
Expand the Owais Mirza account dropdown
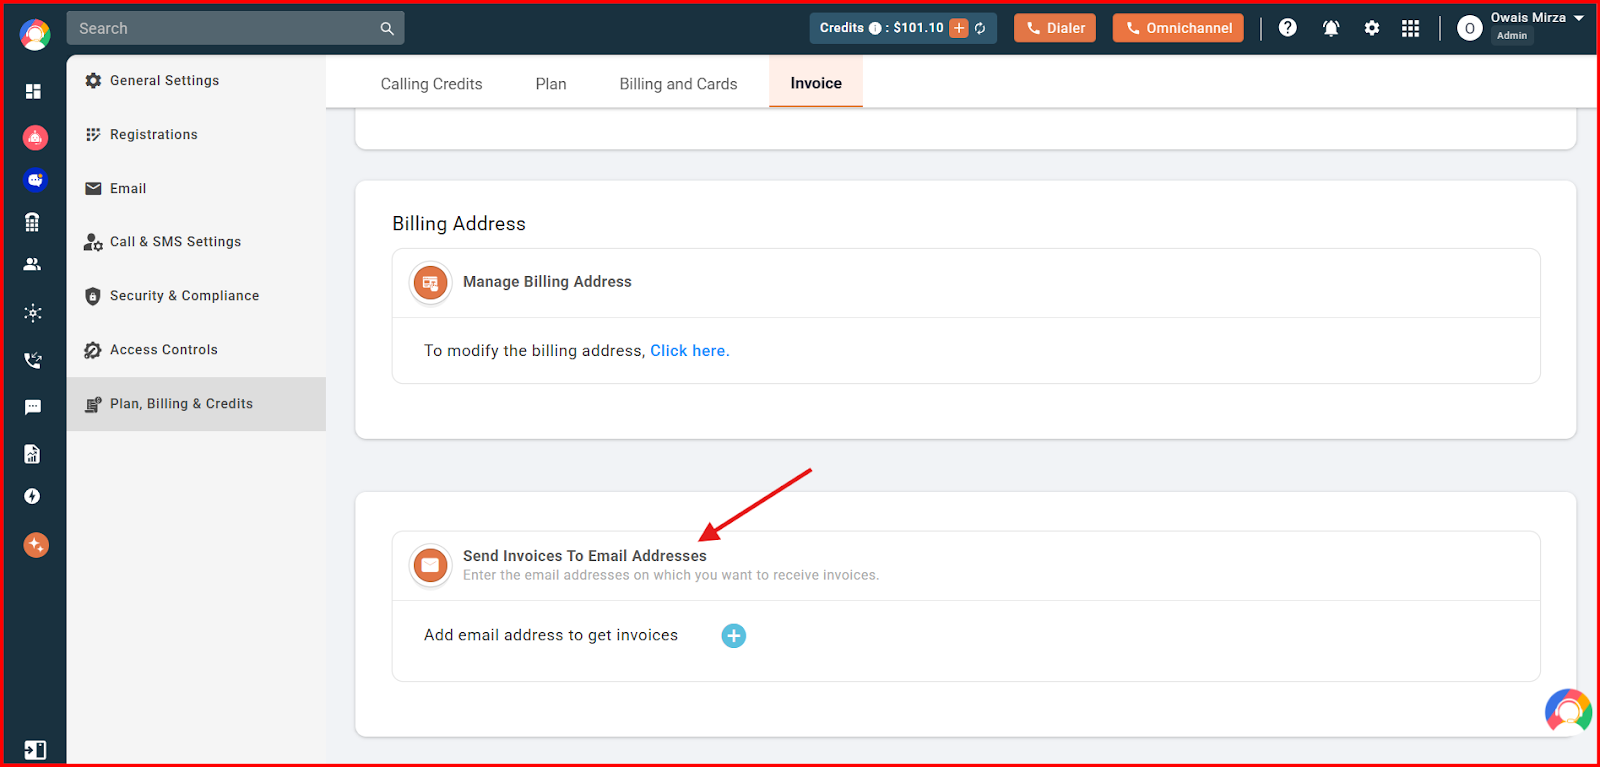pos(1579,18)
